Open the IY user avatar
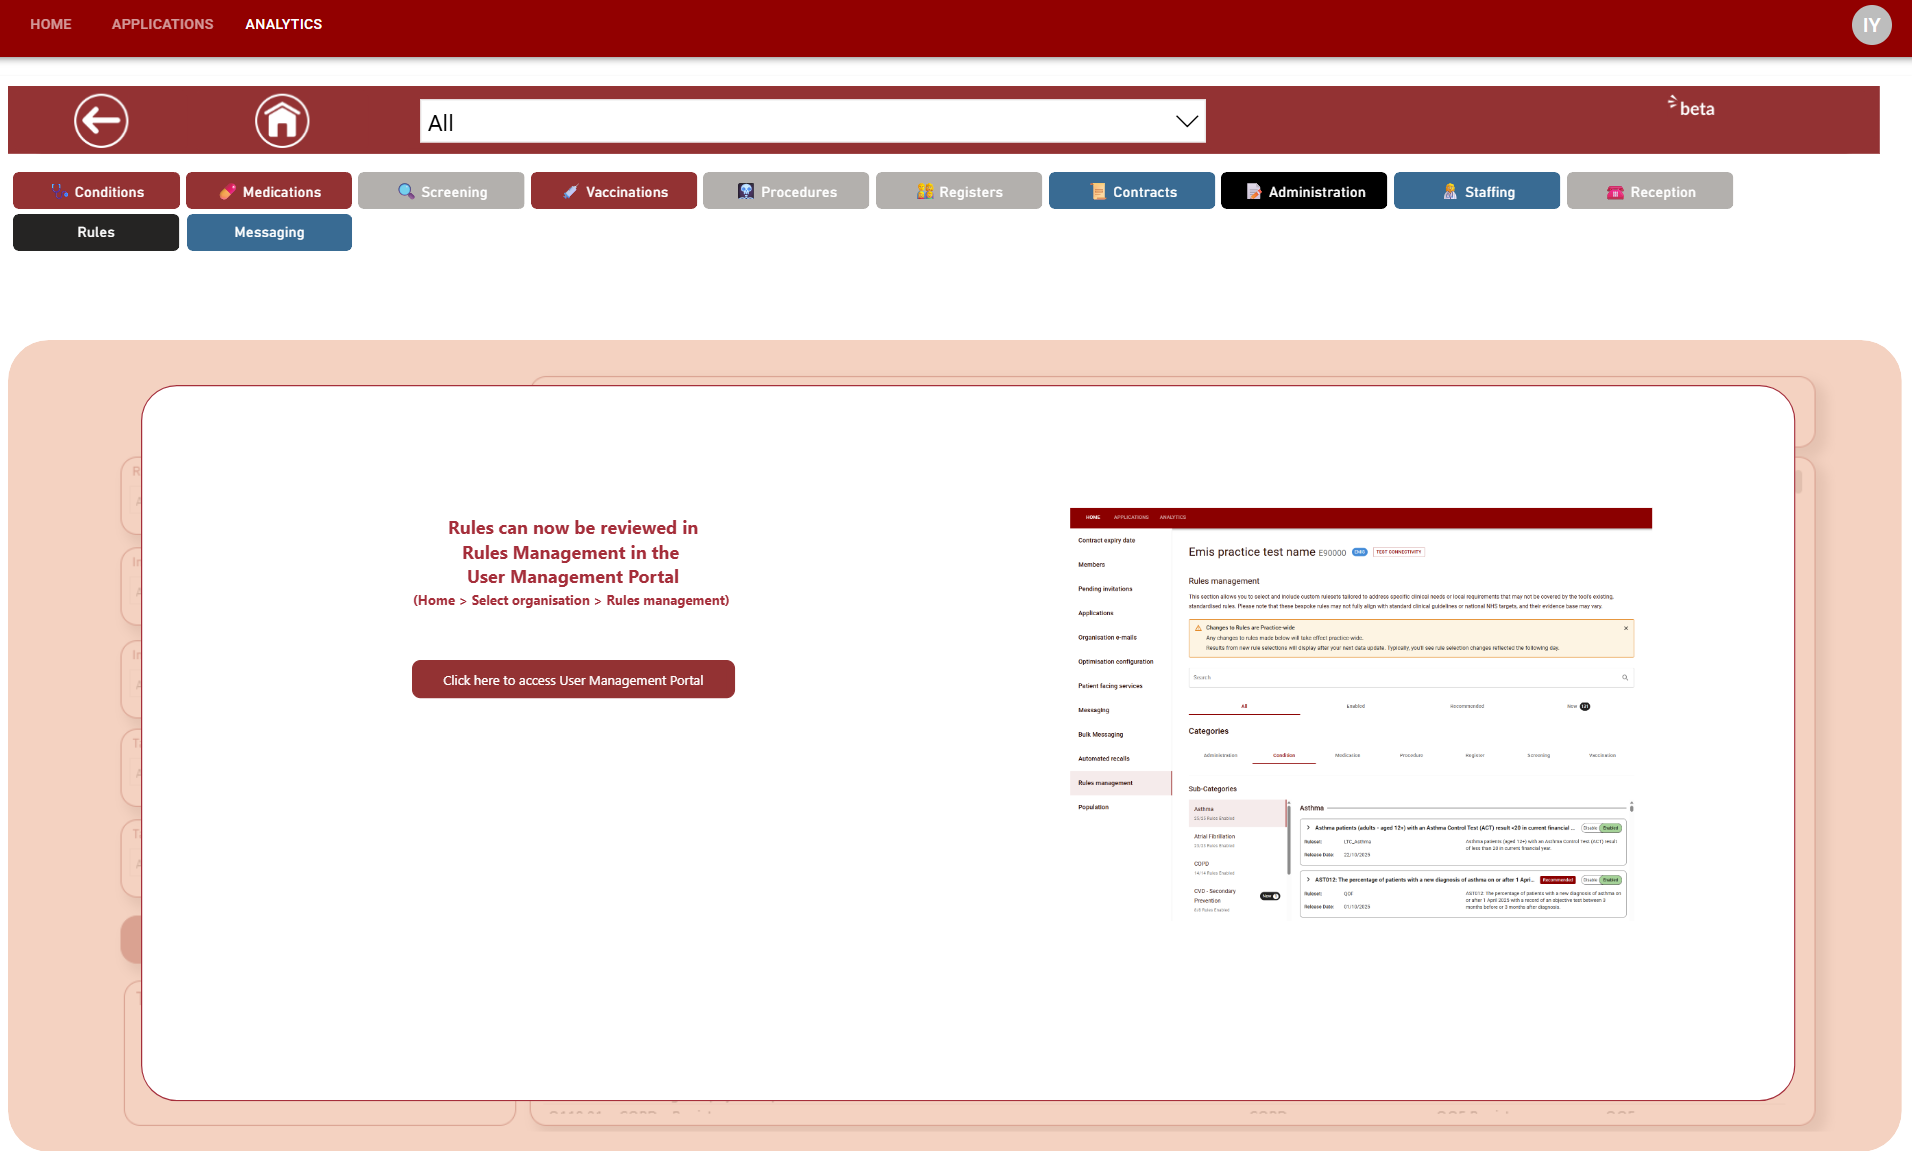 point(1871,25)
